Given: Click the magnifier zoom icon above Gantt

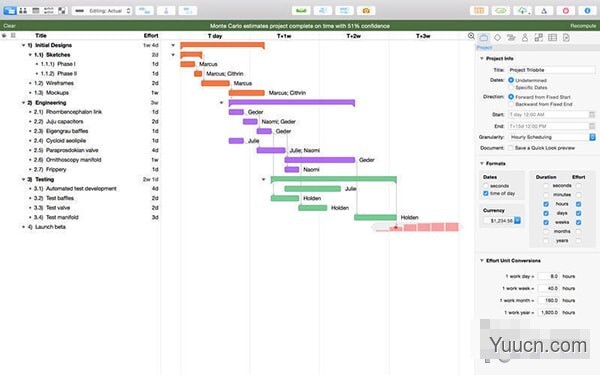Looking at the screenshot, I should click(471, 36).
